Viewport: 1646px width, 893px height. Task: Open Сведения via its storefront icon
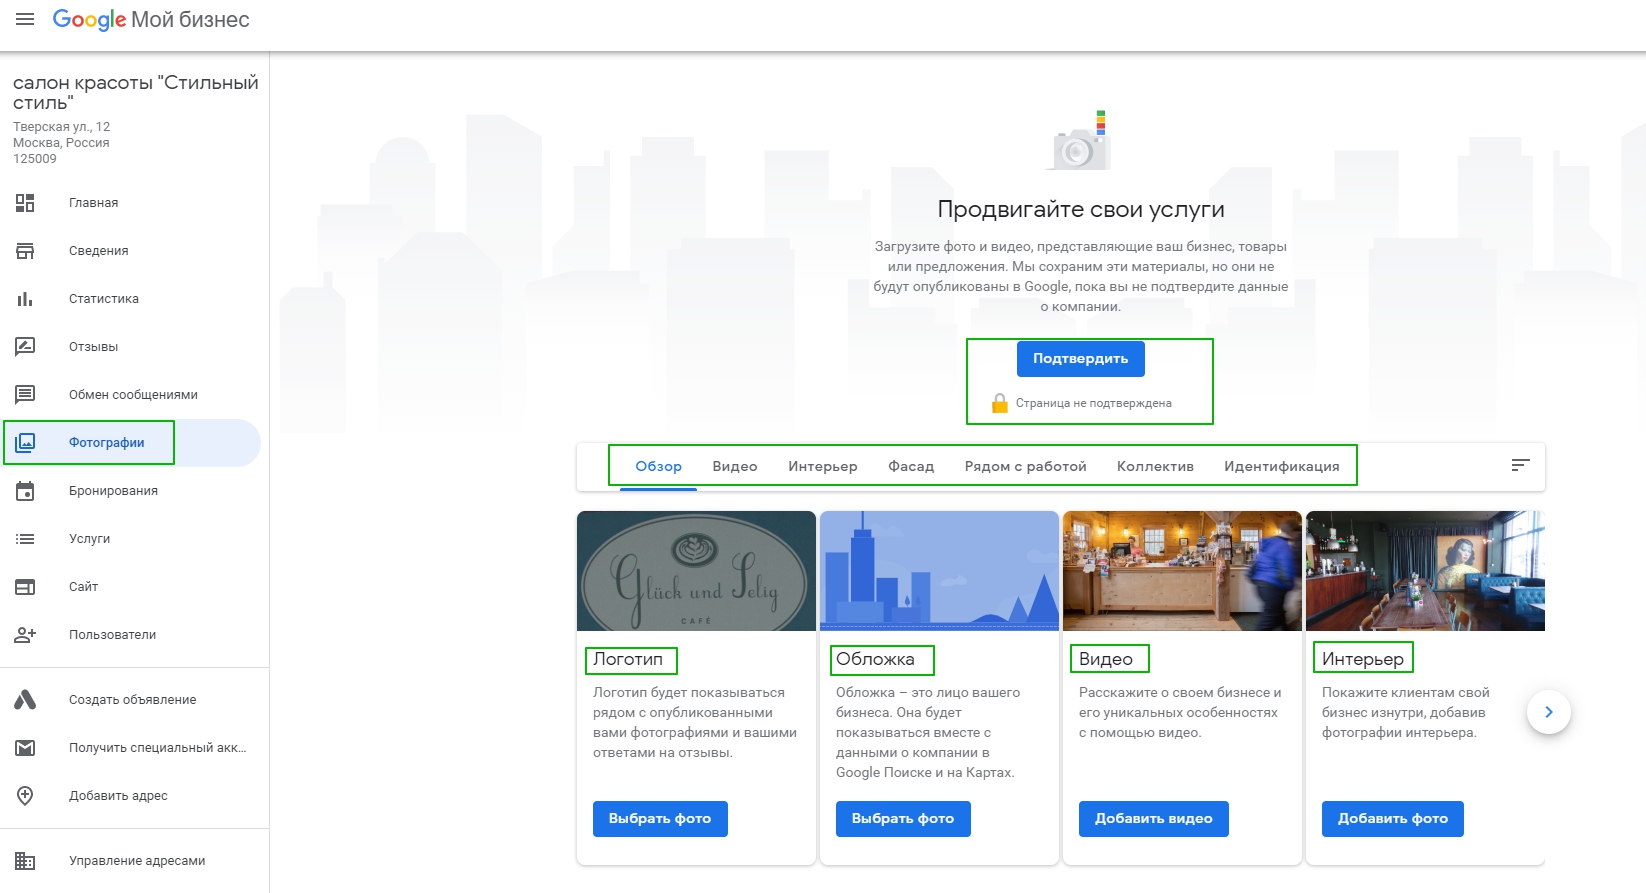click(25, 251)
